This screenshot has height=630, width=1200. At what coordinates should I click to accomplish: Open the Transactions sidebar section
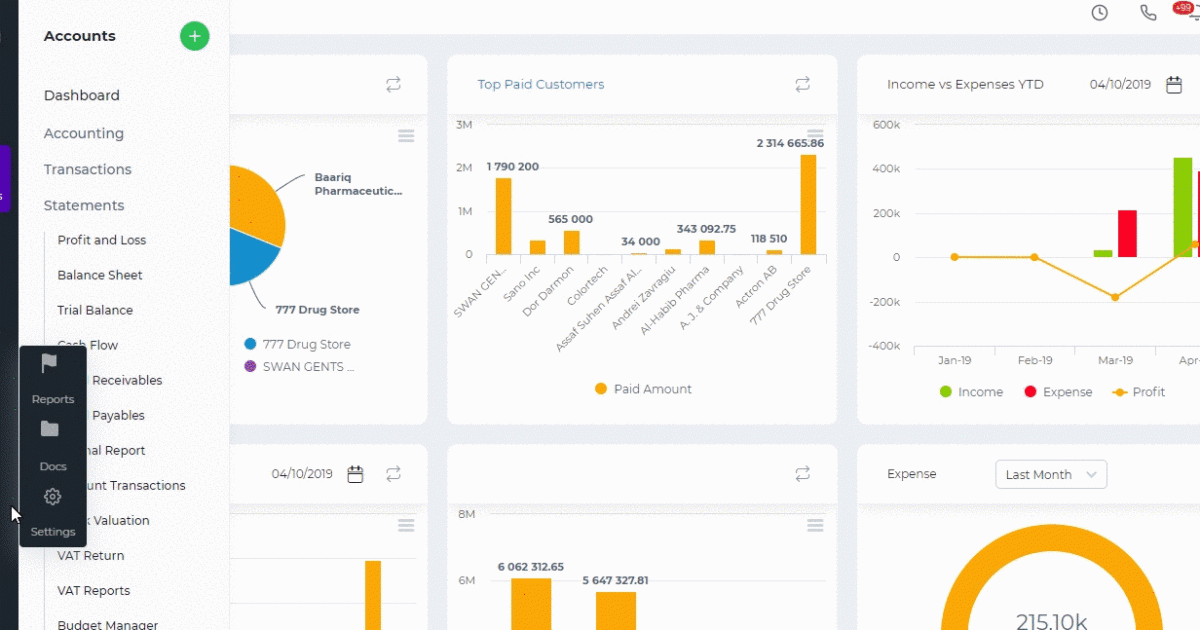[88, 169]
